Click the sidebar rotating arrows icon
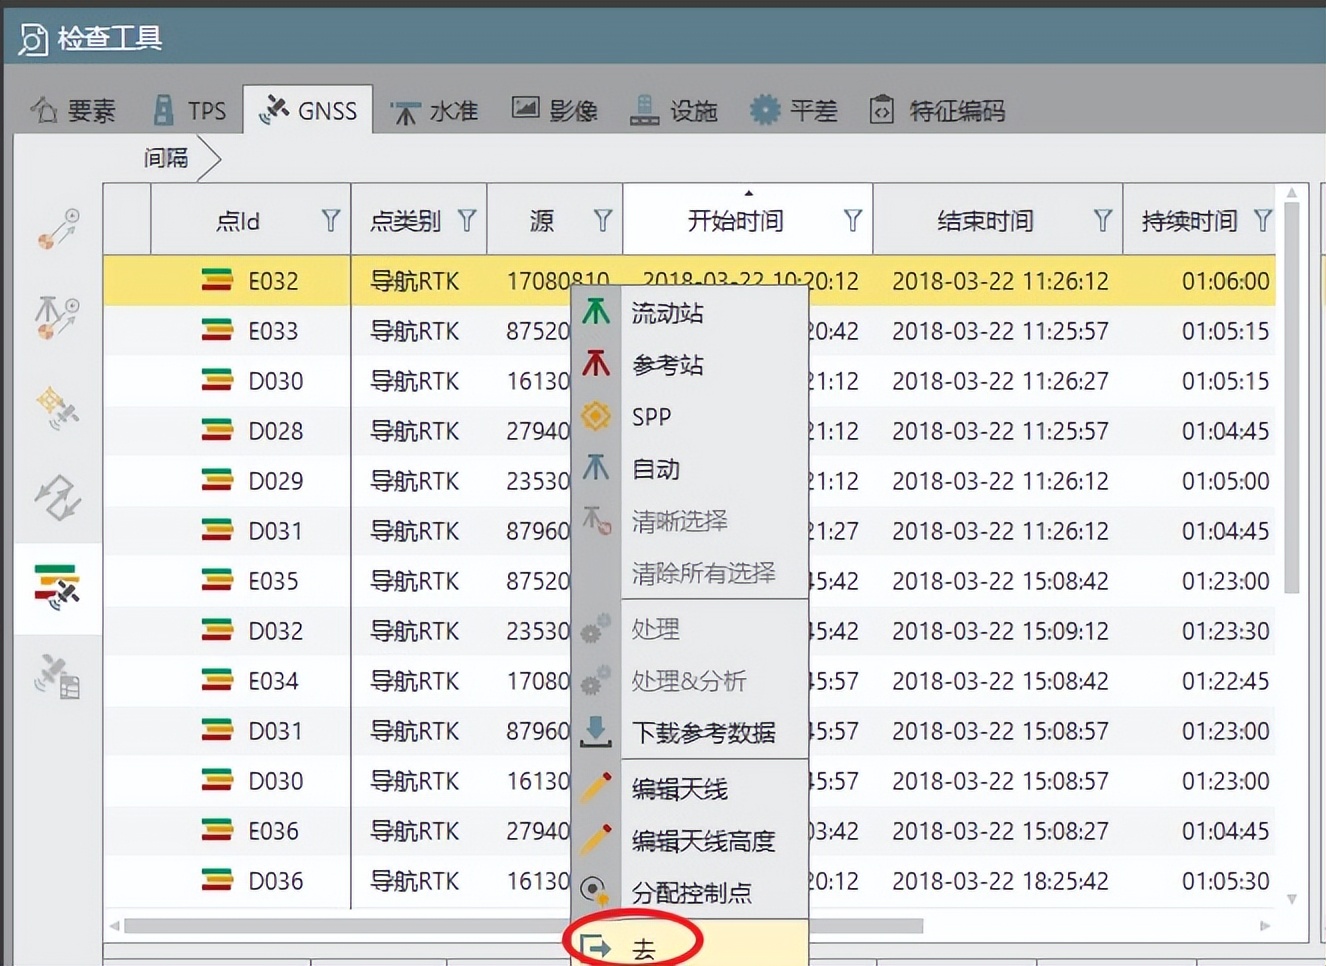 (x=58, y=497)
